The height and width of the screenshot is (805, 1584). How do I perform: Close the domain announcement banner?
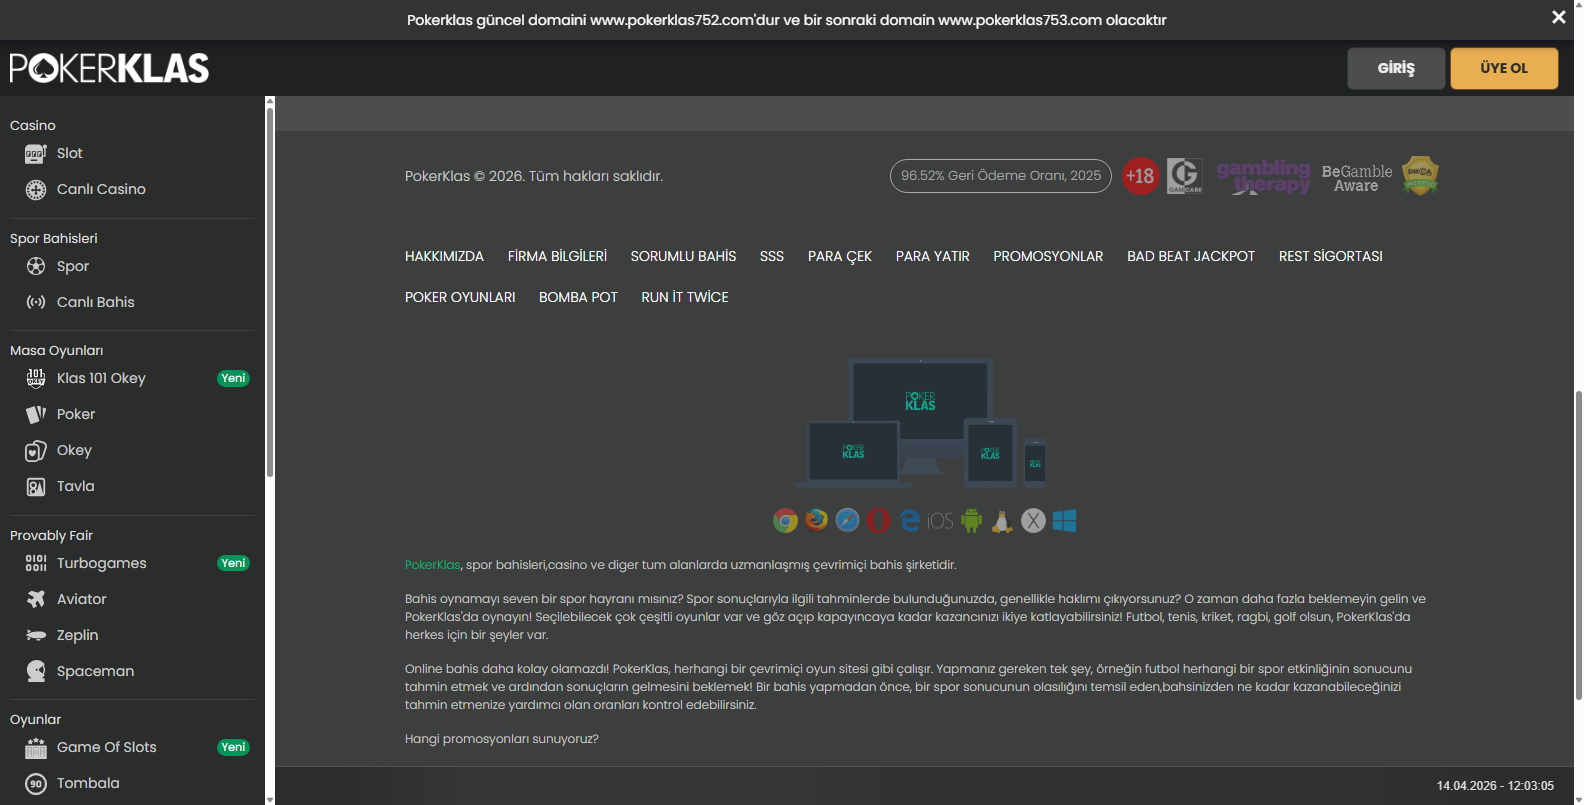(x=1558, y=17)
